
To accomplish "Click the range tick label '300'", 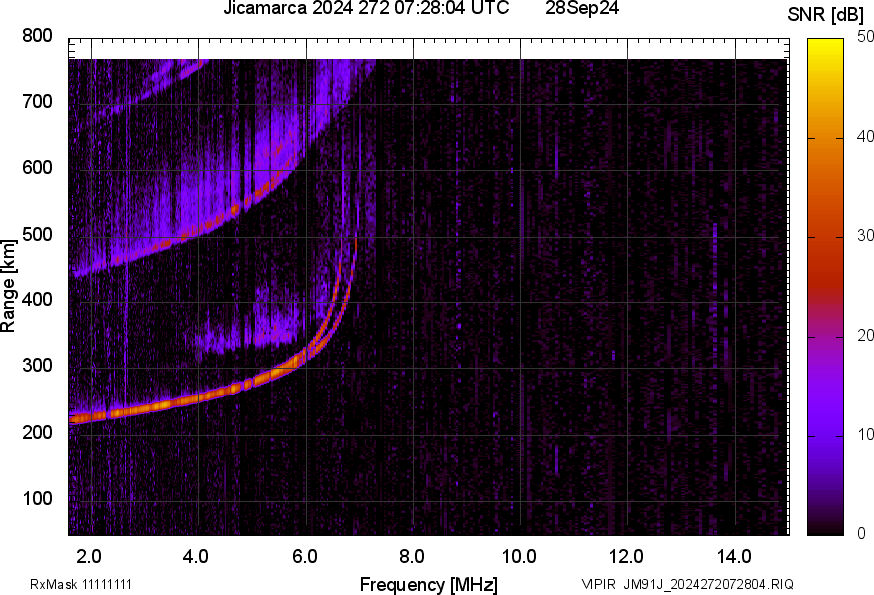I will click(37, 365).
